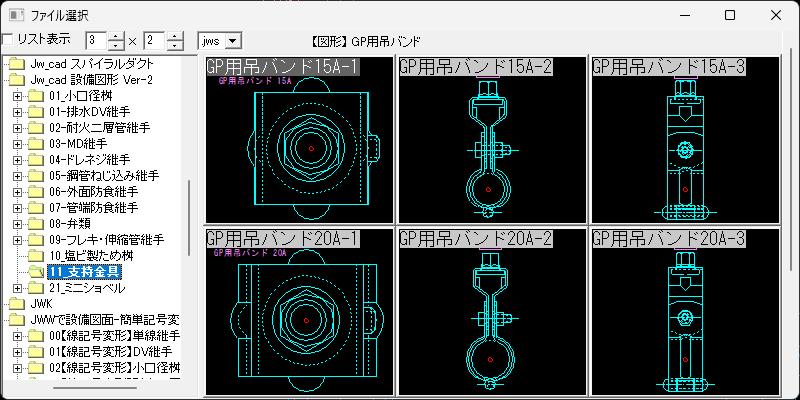800x400 pixels.
Task: Expand the 09-フレキ・伸縮管継手 folder node
Action: coord(17,240)
